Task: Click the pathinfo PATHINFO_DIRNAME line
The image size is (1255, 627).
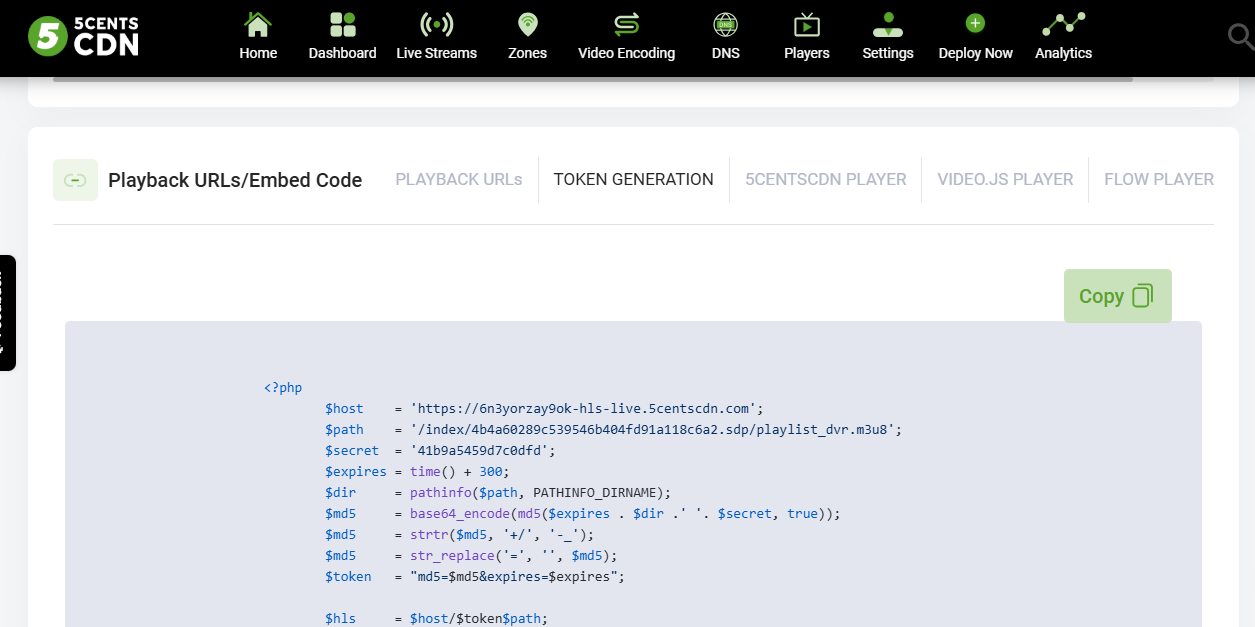Action: click(498, 492)
